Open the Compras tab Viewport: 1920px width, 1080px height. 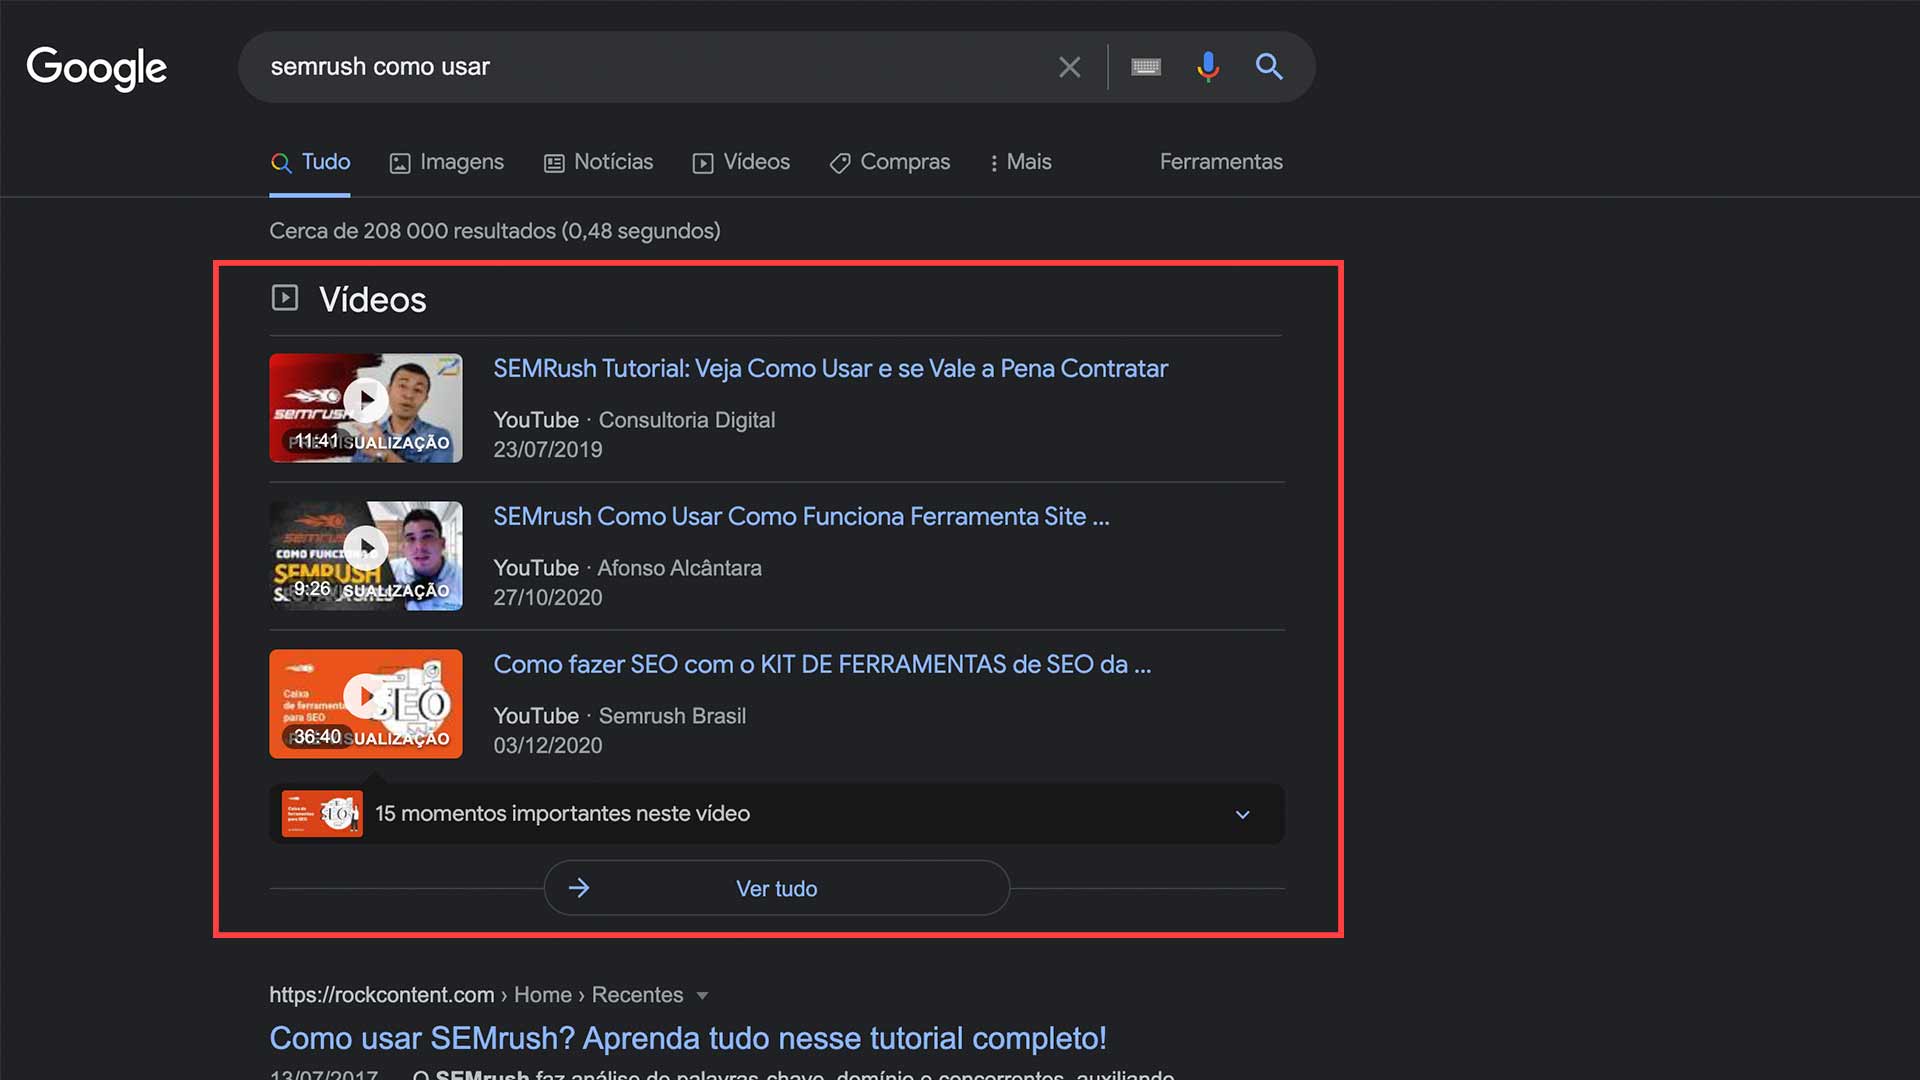click(x=890, y=162)
